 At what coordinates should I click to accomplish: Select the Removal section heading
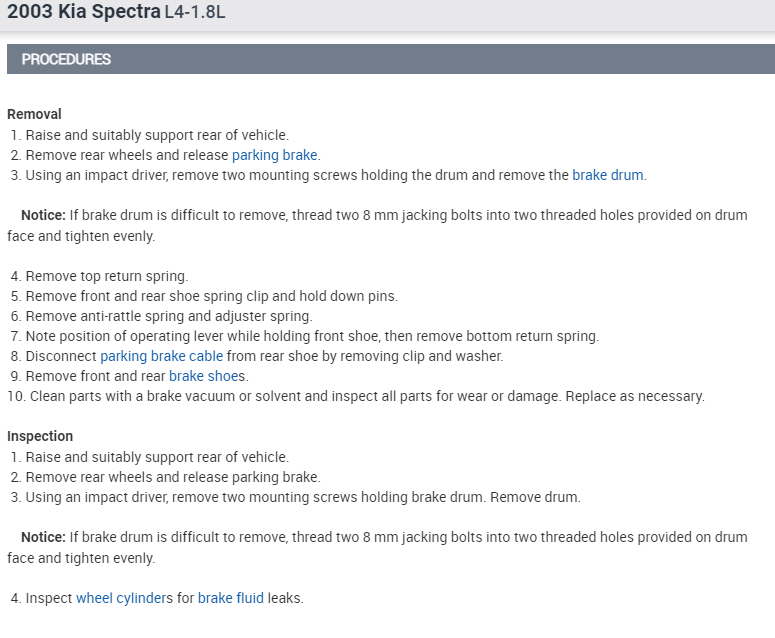pos(34,114)
